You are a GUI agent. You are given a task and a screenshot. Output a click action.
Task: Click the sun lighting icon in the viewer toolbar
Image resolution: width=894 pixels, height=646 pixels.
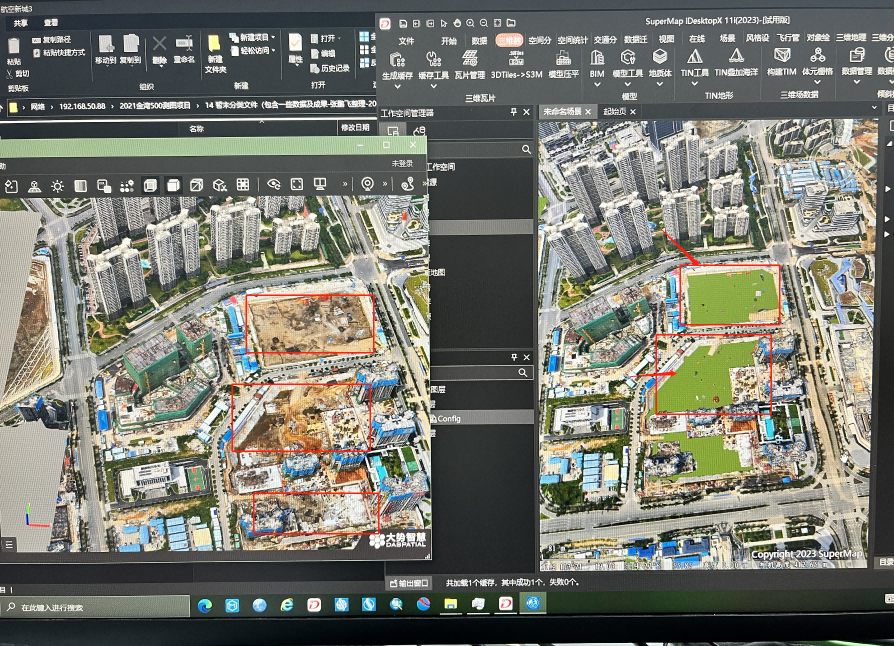tap(57, 186)
